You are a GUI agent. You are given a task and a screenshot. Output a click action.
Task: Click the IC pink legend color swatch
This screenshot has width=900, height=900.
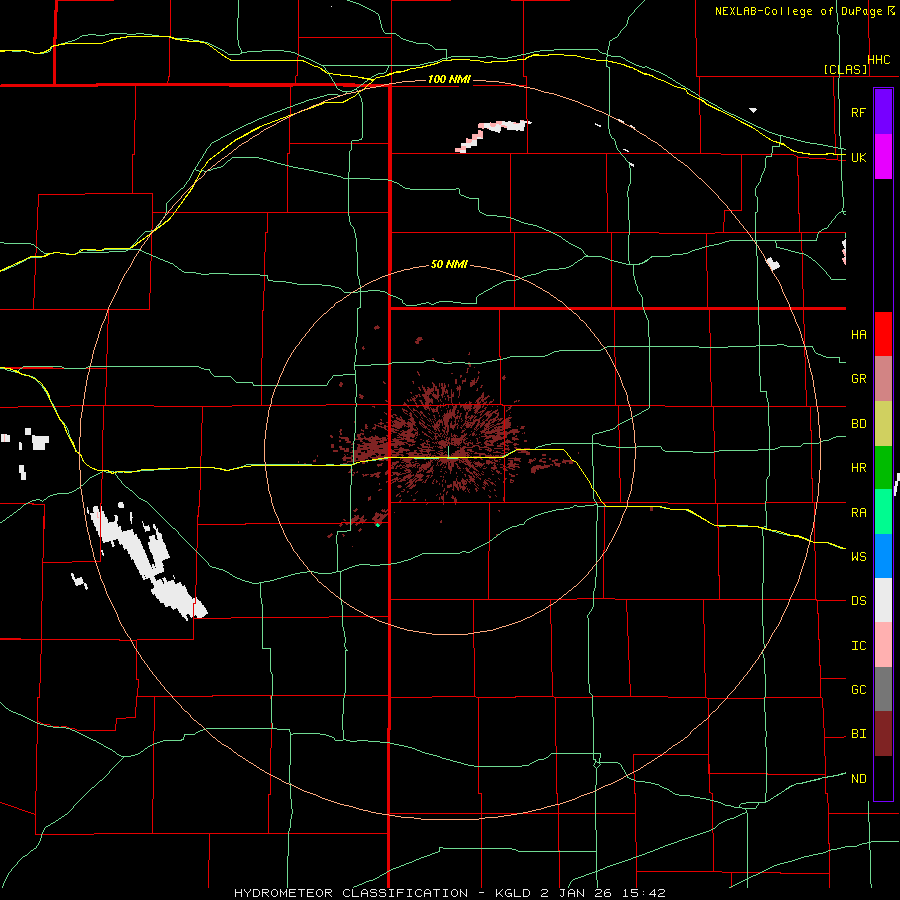point(883,645)
